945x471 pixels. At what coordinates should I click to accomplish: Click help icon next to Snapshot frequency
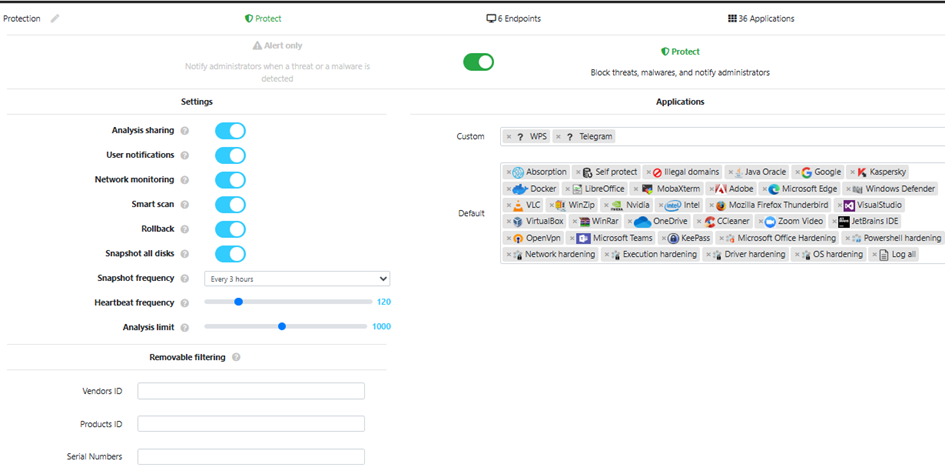pyautogui.click(x=185, y=278)
